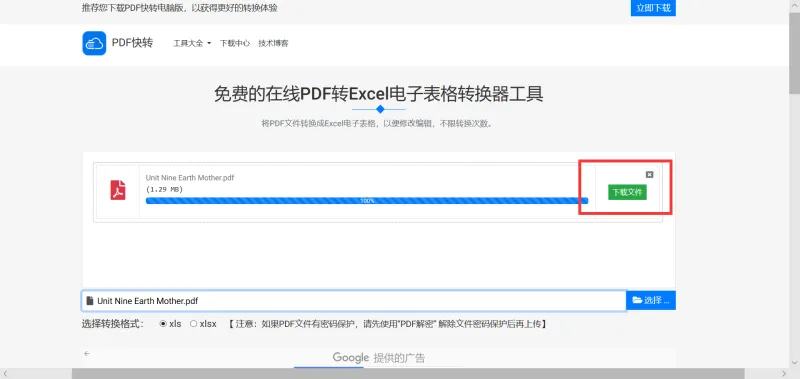Click the blue 选择 file browse button
This screenshot has height=379, width=800.
pyautogui.click(x=651, y=300)
